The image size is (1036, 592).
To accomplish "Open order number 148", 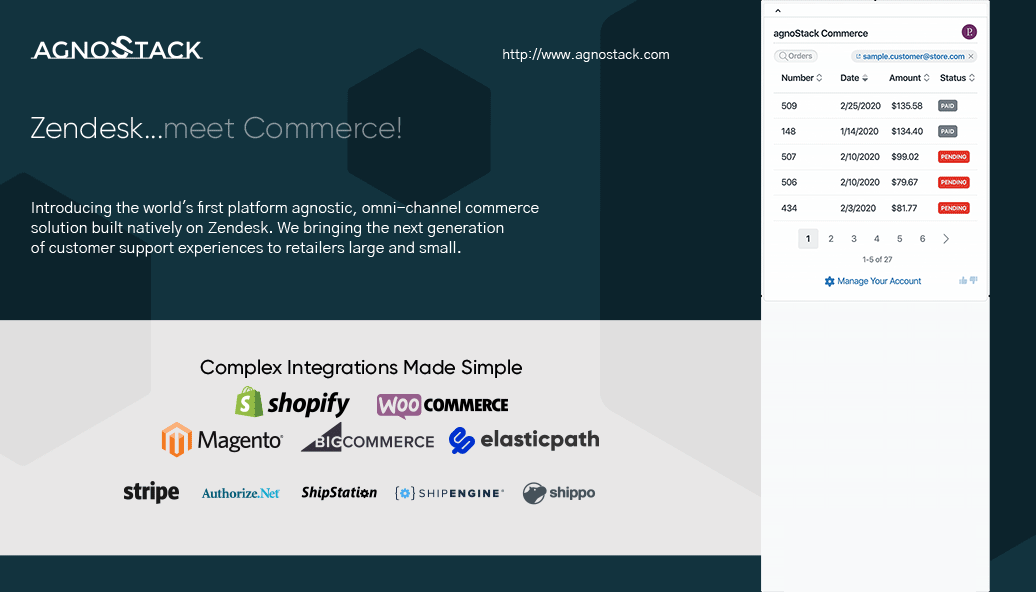I will click(x=788, y=131).
